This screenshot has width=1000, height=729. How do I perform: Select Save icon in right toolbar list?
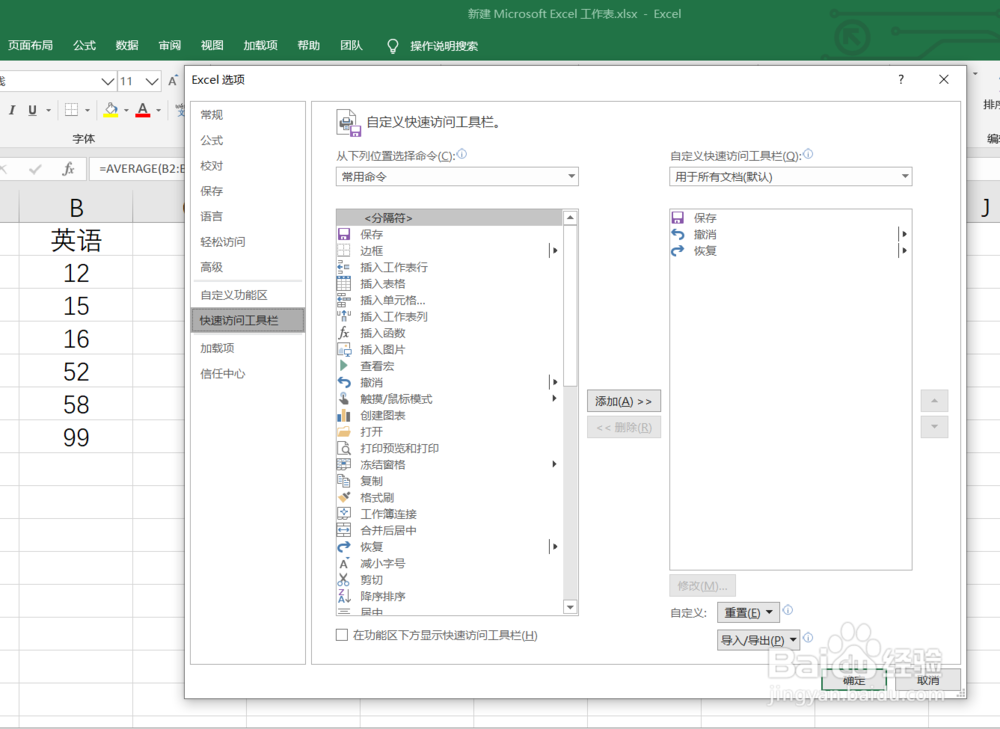[677, 217]
